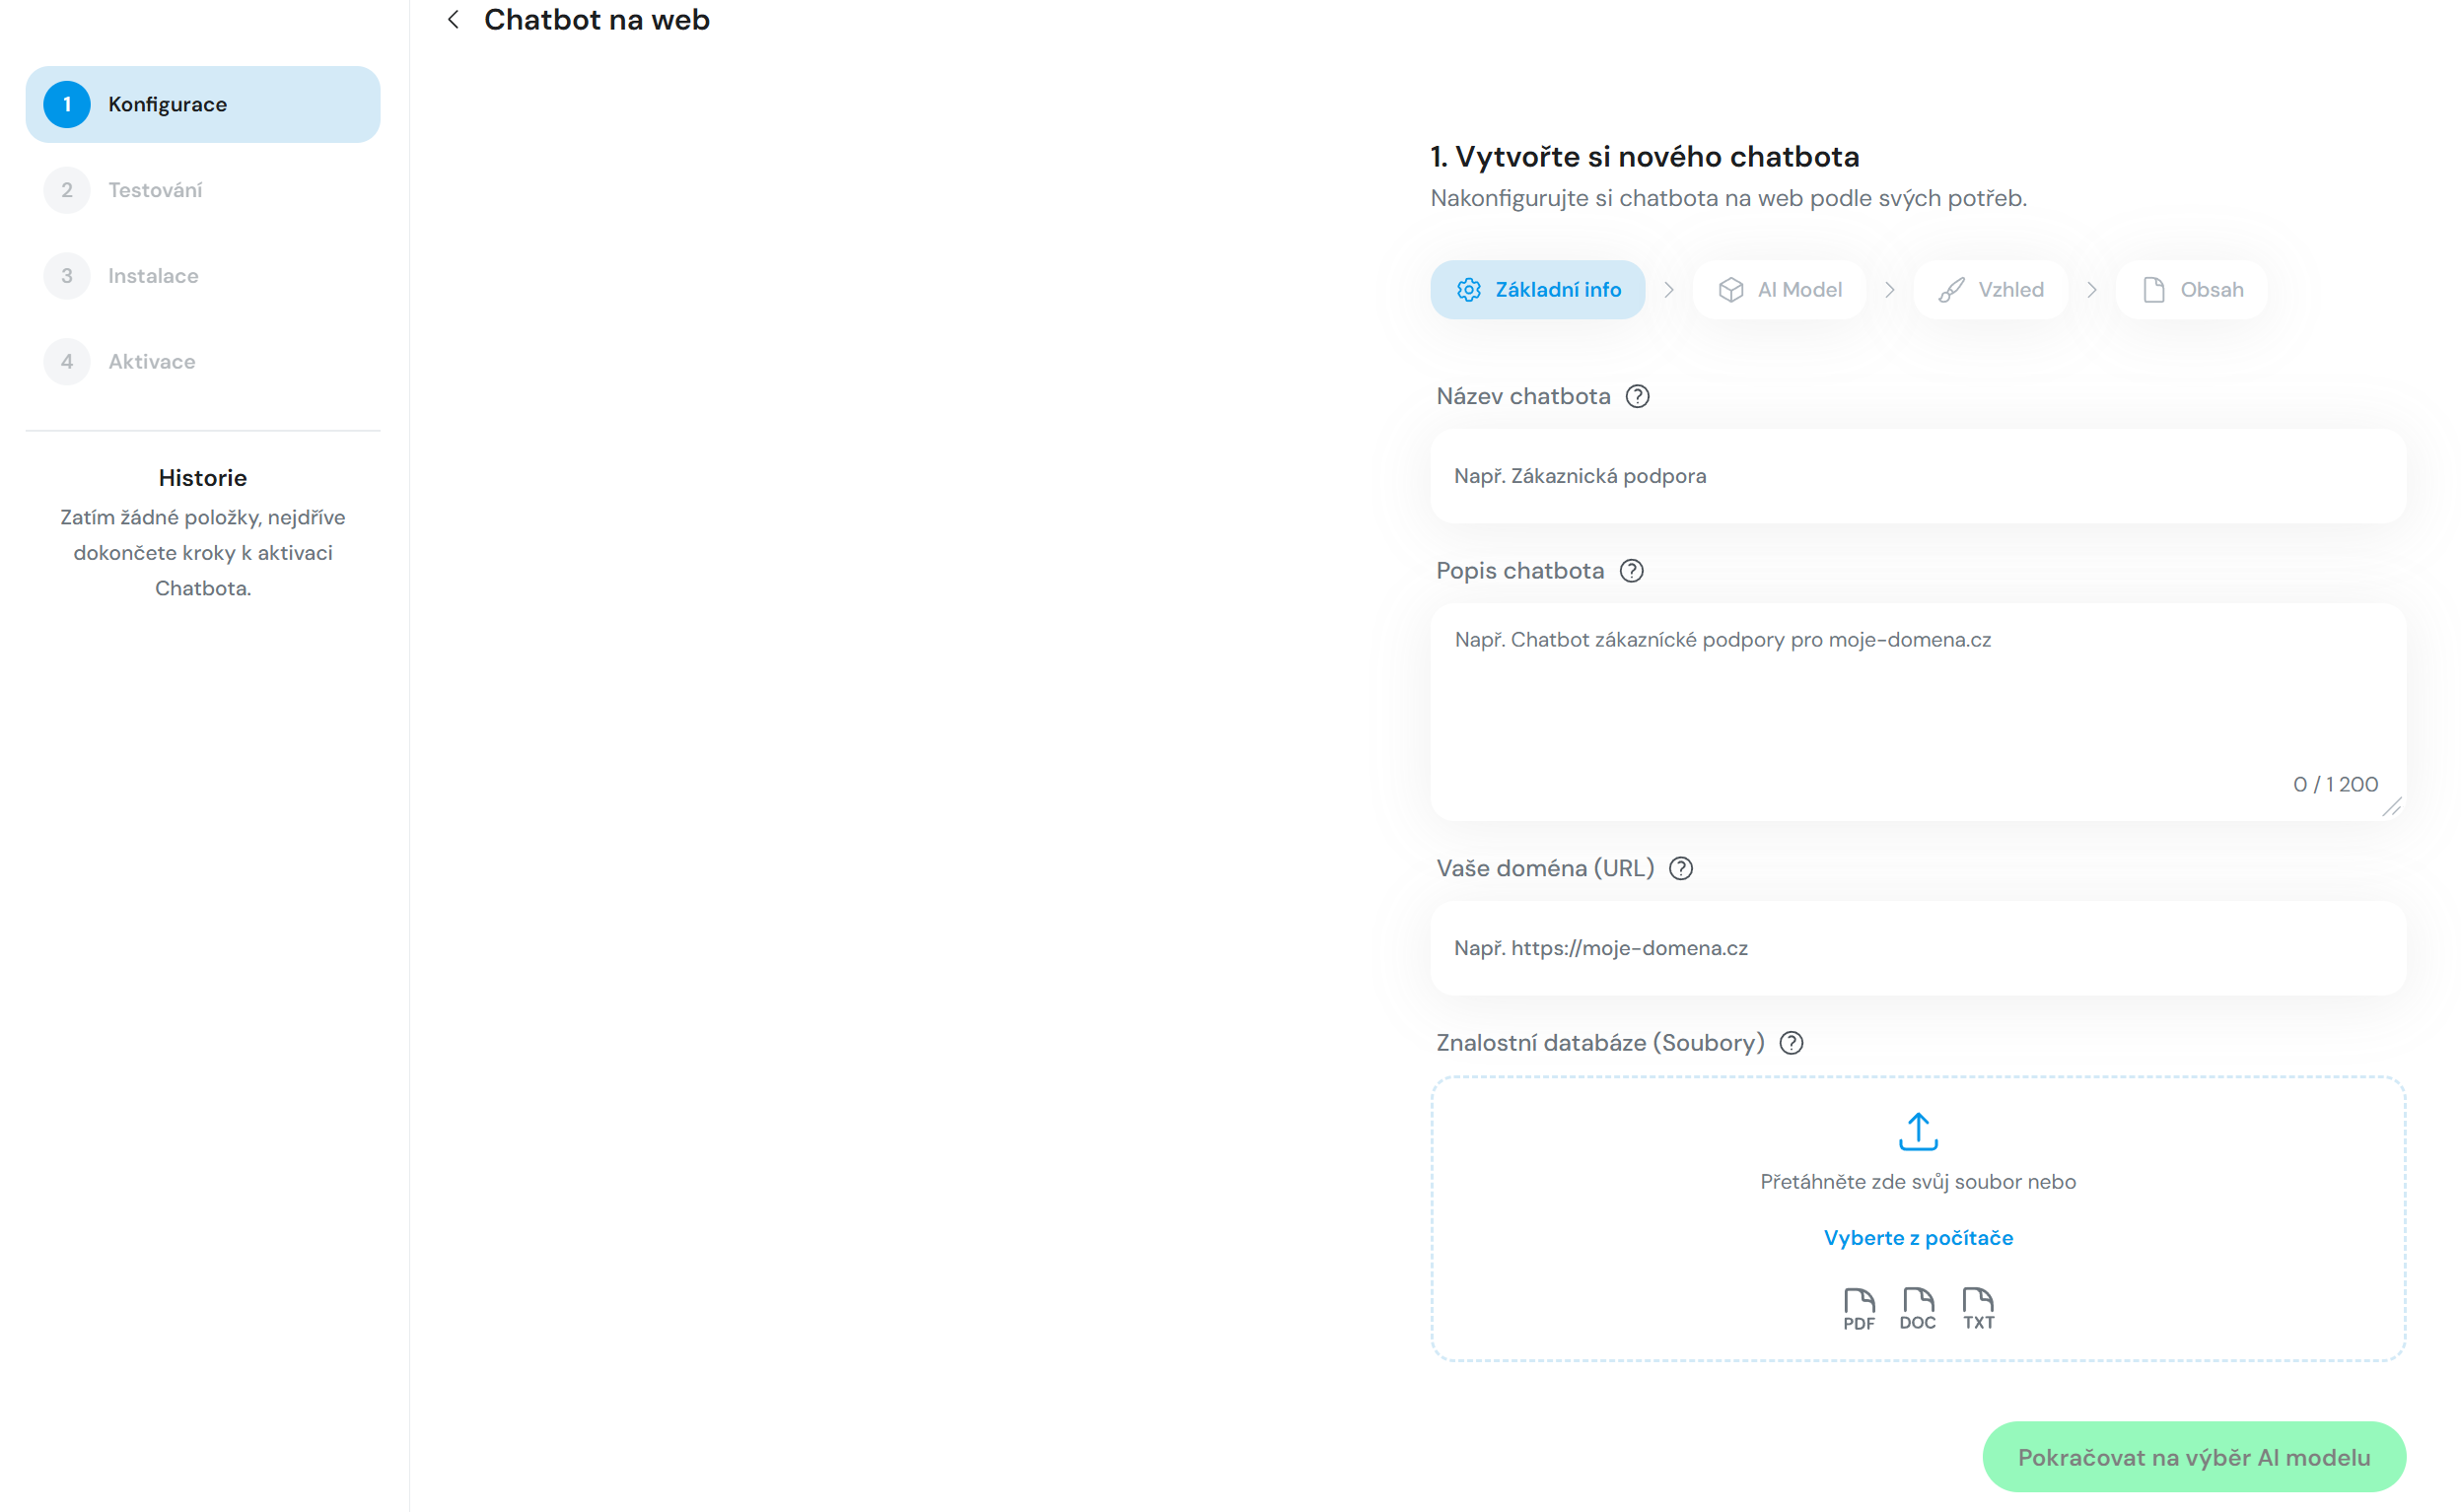Go to the Testování step

tap(203, 190)
